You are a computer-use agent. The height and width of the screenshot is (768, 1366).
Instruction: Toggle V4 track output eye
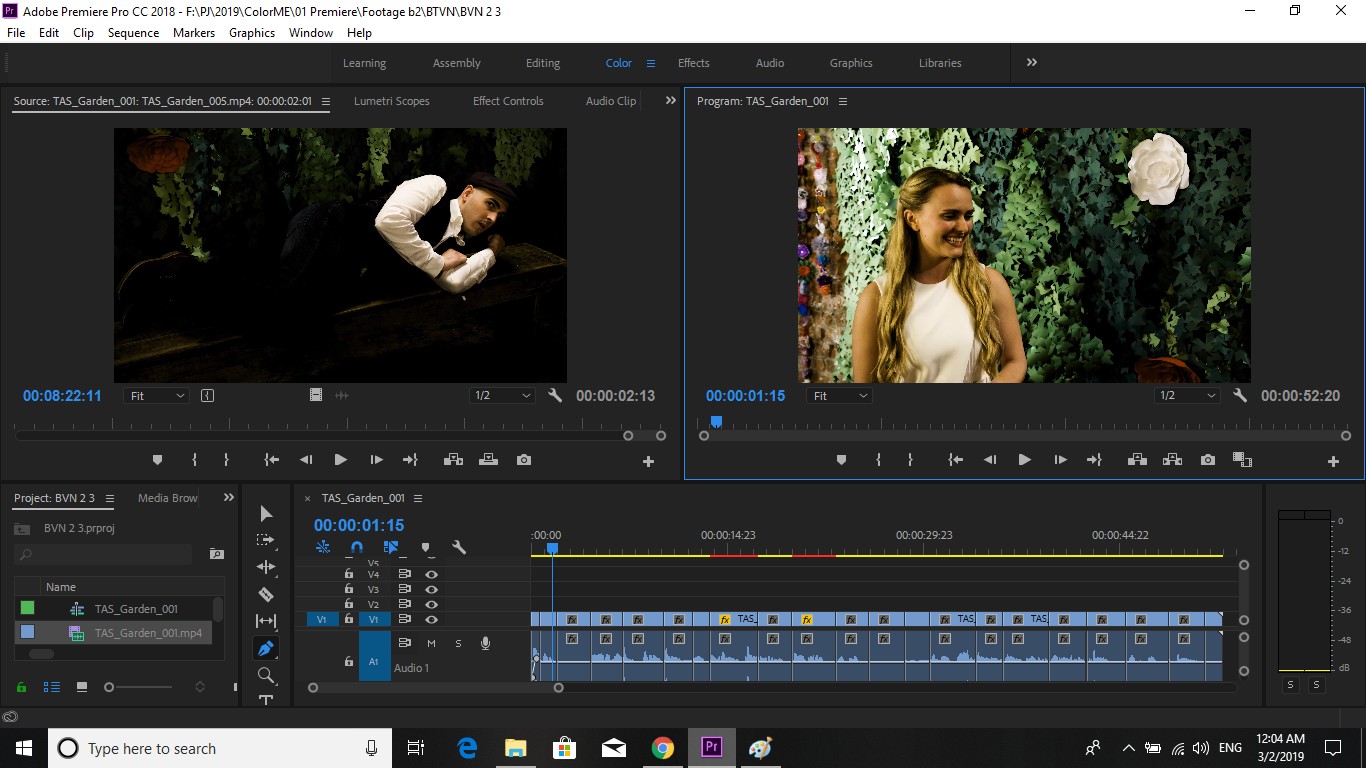(431, 575)
